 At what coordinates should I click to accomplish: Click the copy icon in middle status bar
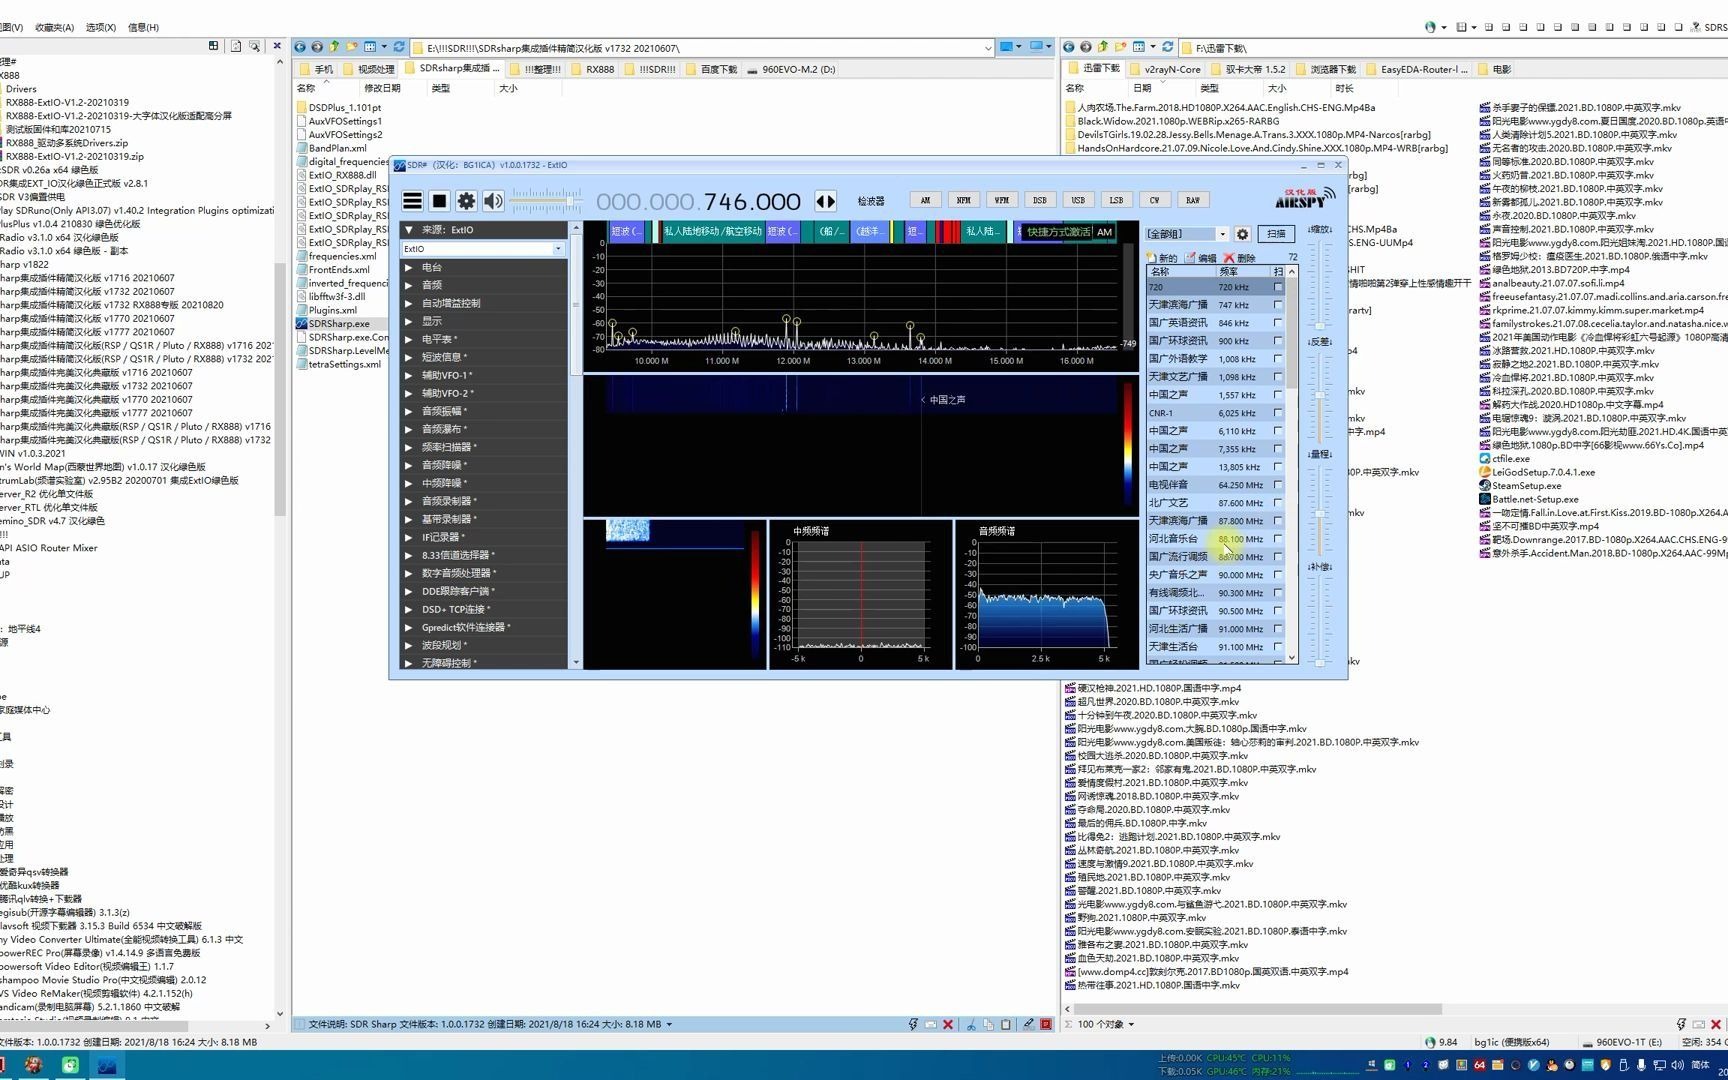coord(988,1024)
